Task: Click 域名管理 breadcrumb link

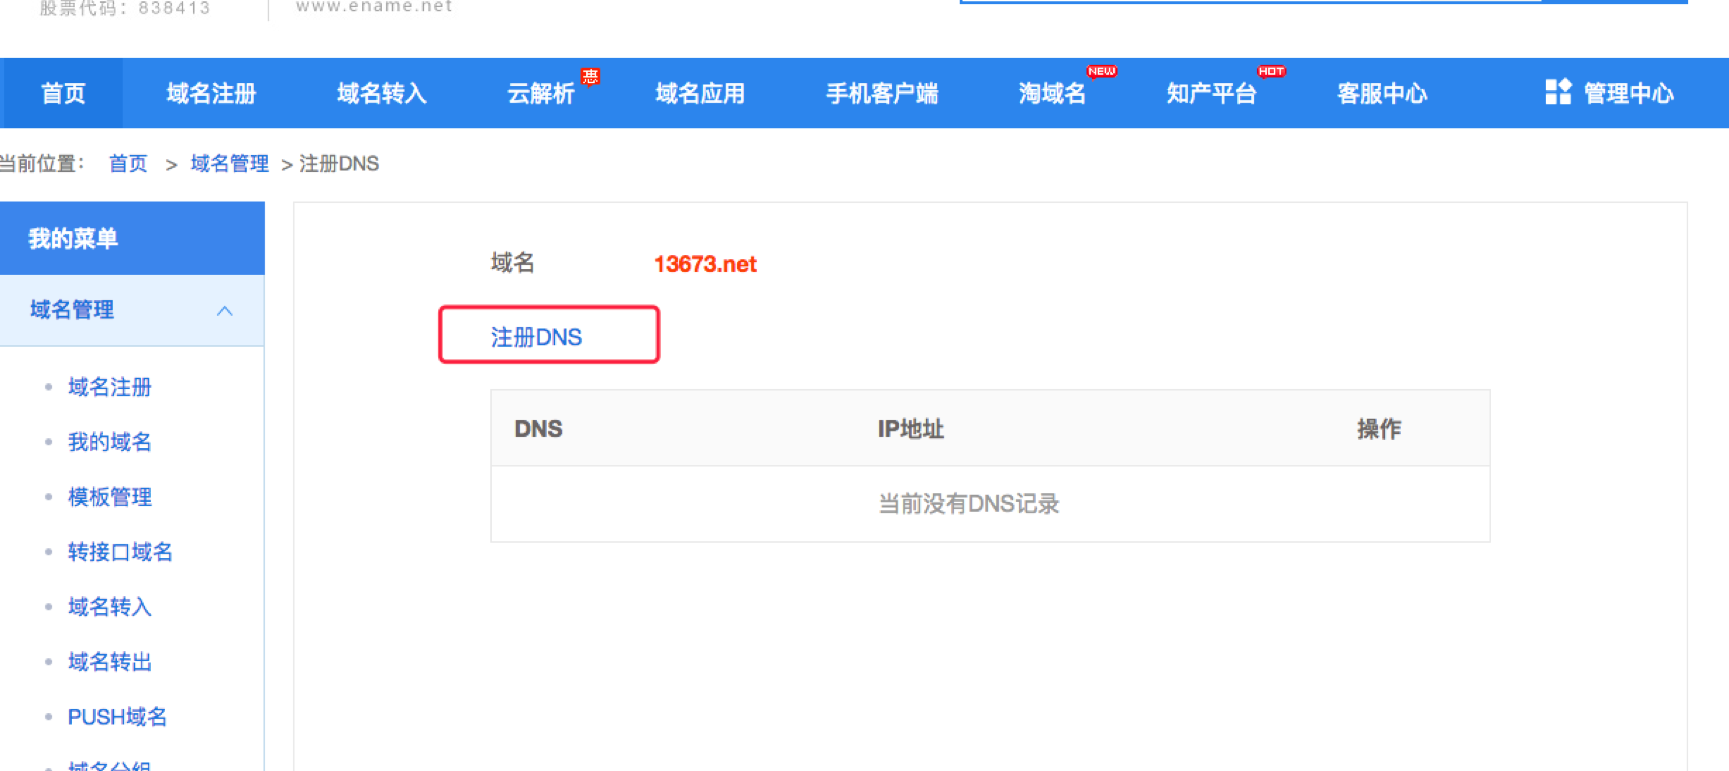Action: (x=229, y=164)
